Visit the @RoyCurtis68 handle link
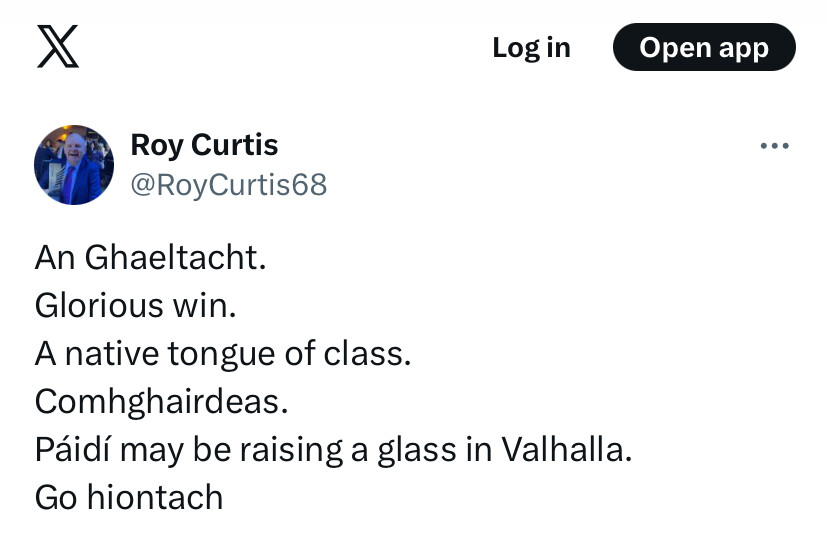This screenshot has height=545, width=828. tap(228, 185)
